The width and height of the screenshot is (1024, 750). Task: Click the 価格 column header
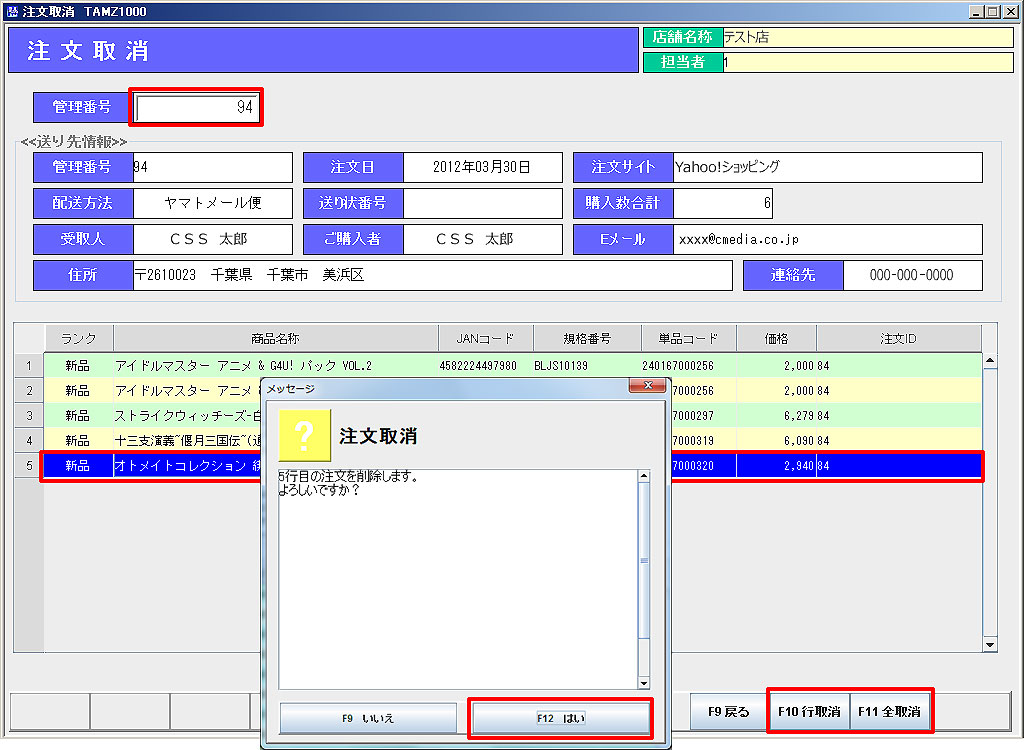[776, 339]
